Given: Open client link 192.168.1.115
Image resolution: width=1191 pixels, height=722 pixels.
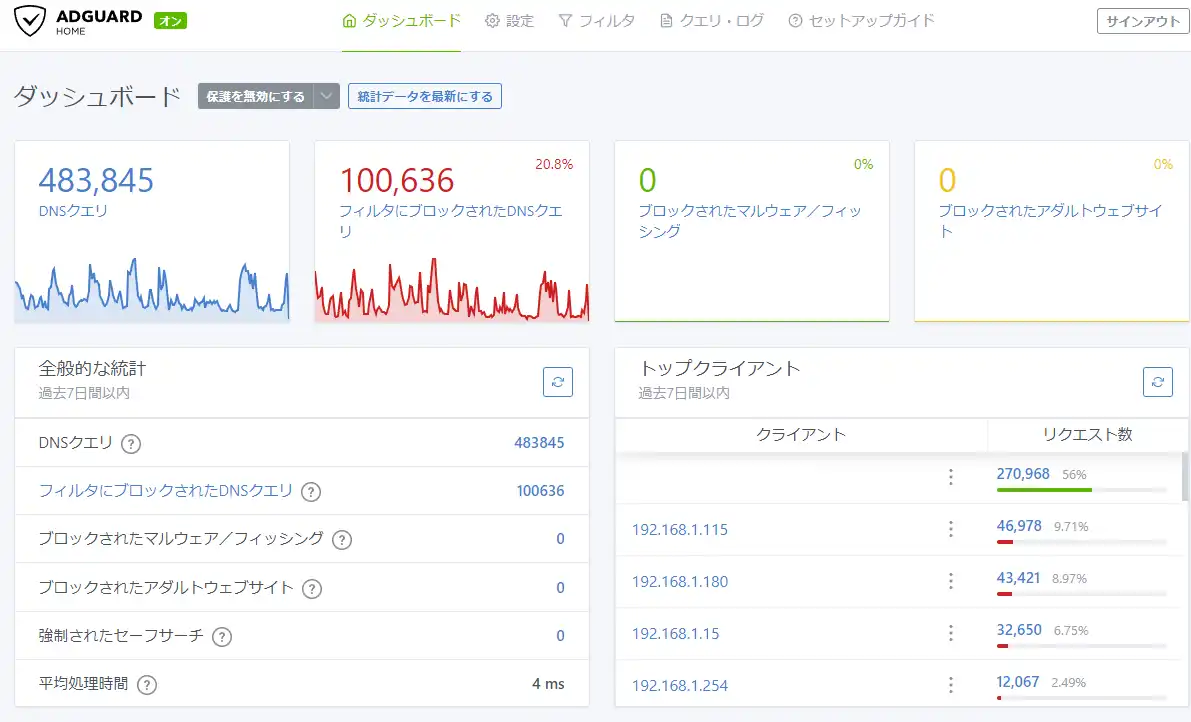Looking at the screenshot, I should pyautogui.click(x=680, y=529).
